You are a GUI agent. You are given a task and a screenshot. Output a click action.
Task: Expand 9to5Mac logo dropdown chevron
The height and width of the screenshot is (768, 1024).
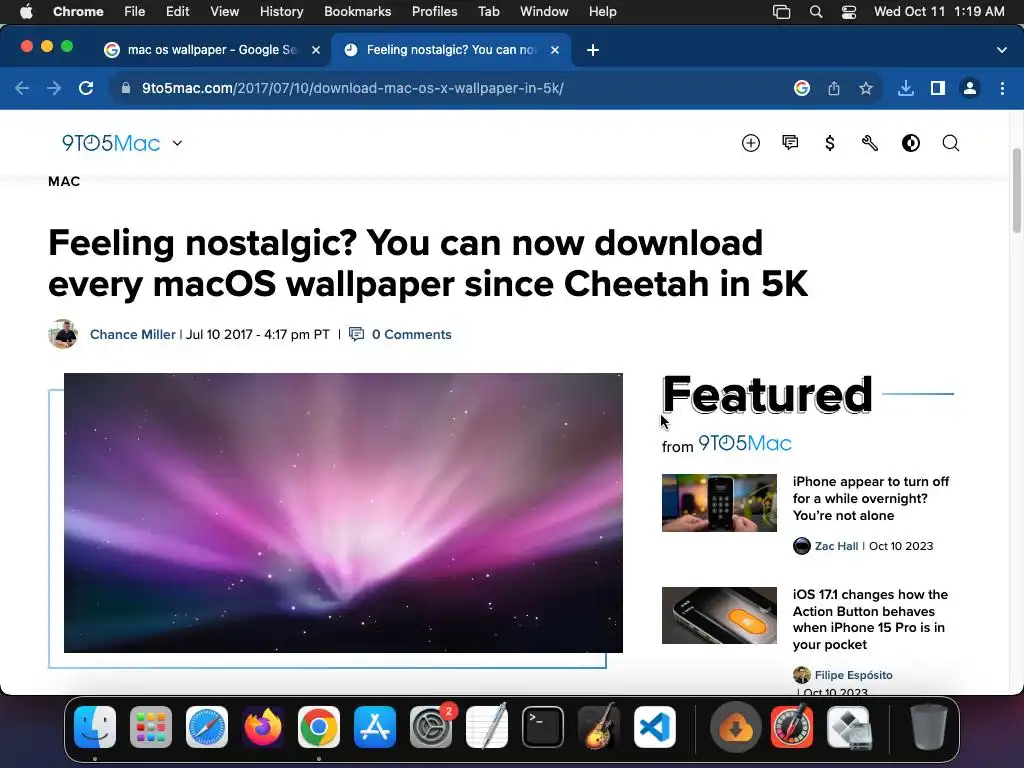coord(177,143)
